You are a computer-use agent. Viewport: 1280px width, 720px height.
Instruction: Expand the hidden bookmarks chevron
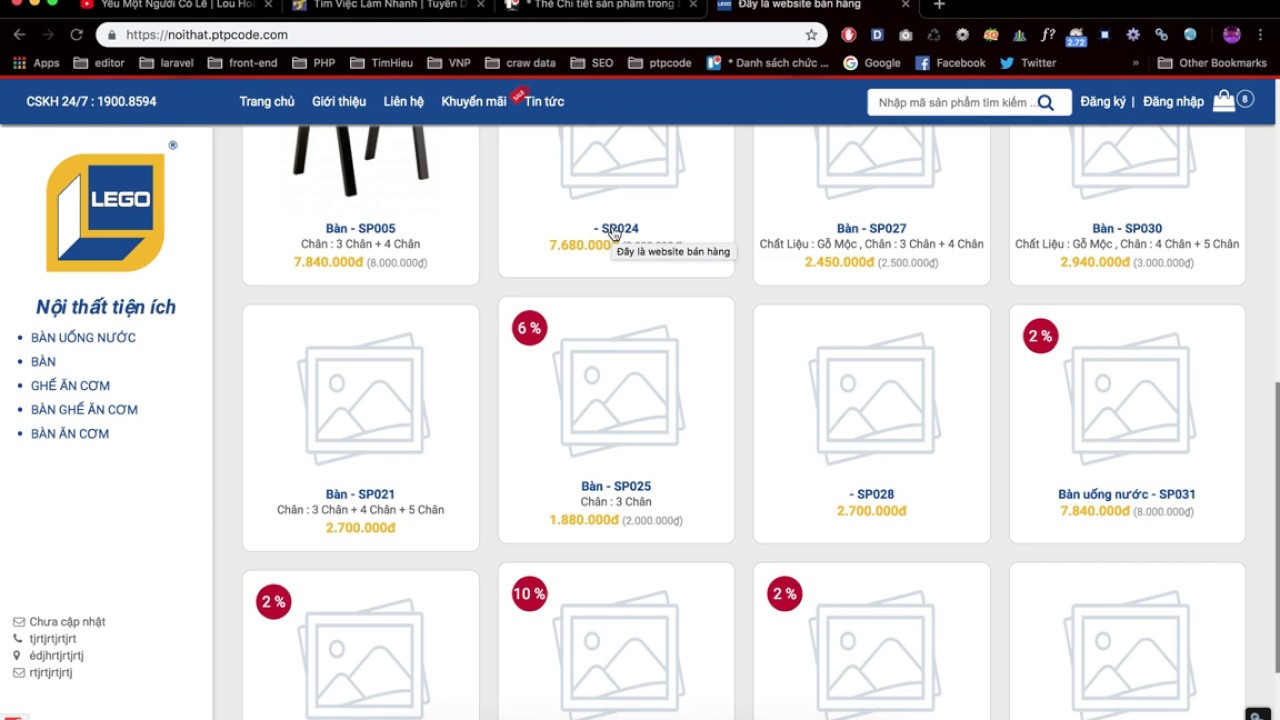tap(1136, 63)
